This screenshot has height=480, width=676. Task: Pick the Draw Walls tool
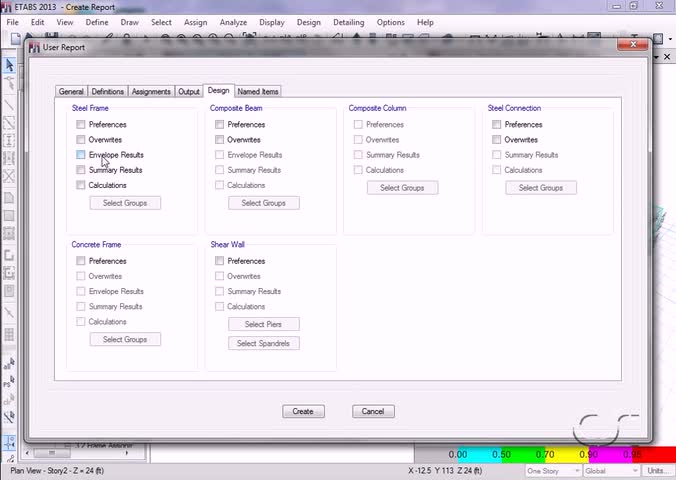coord(9,255)
